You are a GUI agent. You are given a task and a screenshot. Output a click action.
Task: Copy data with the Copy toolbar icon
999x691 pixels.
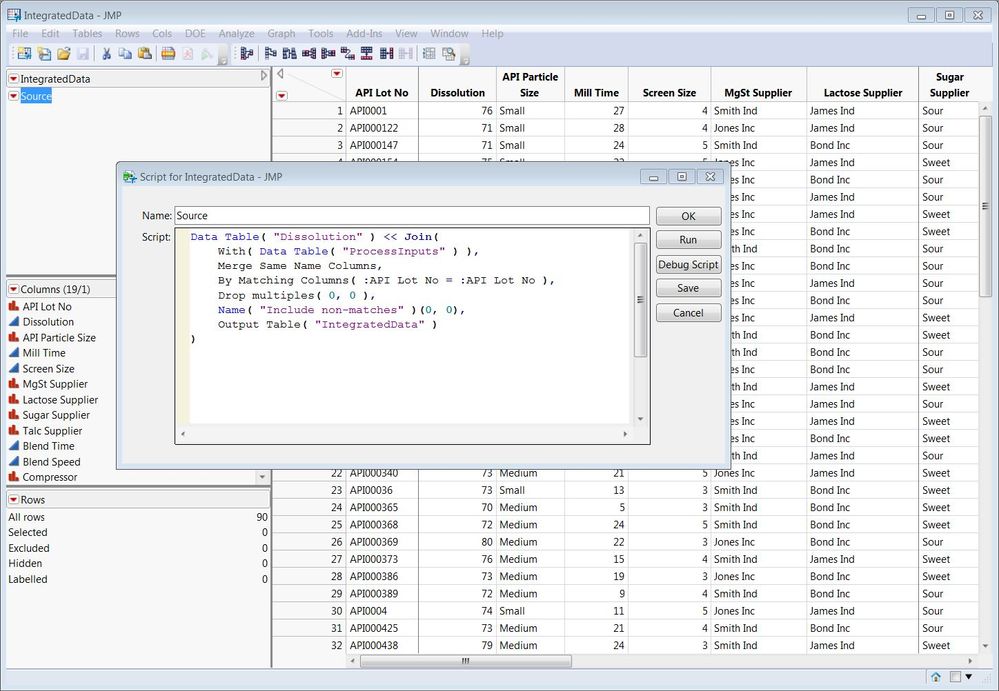pos(125,53)
